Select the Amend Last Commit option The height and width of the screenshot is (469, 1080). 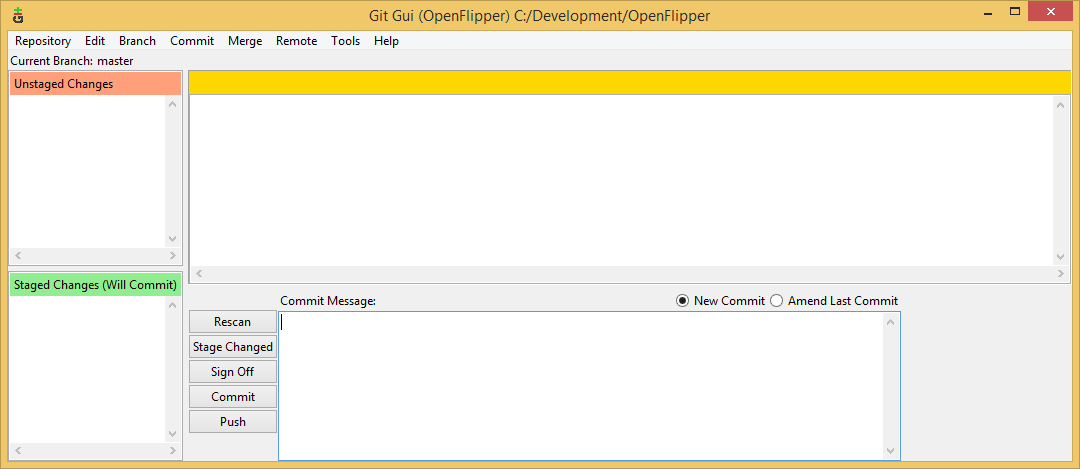777,301
